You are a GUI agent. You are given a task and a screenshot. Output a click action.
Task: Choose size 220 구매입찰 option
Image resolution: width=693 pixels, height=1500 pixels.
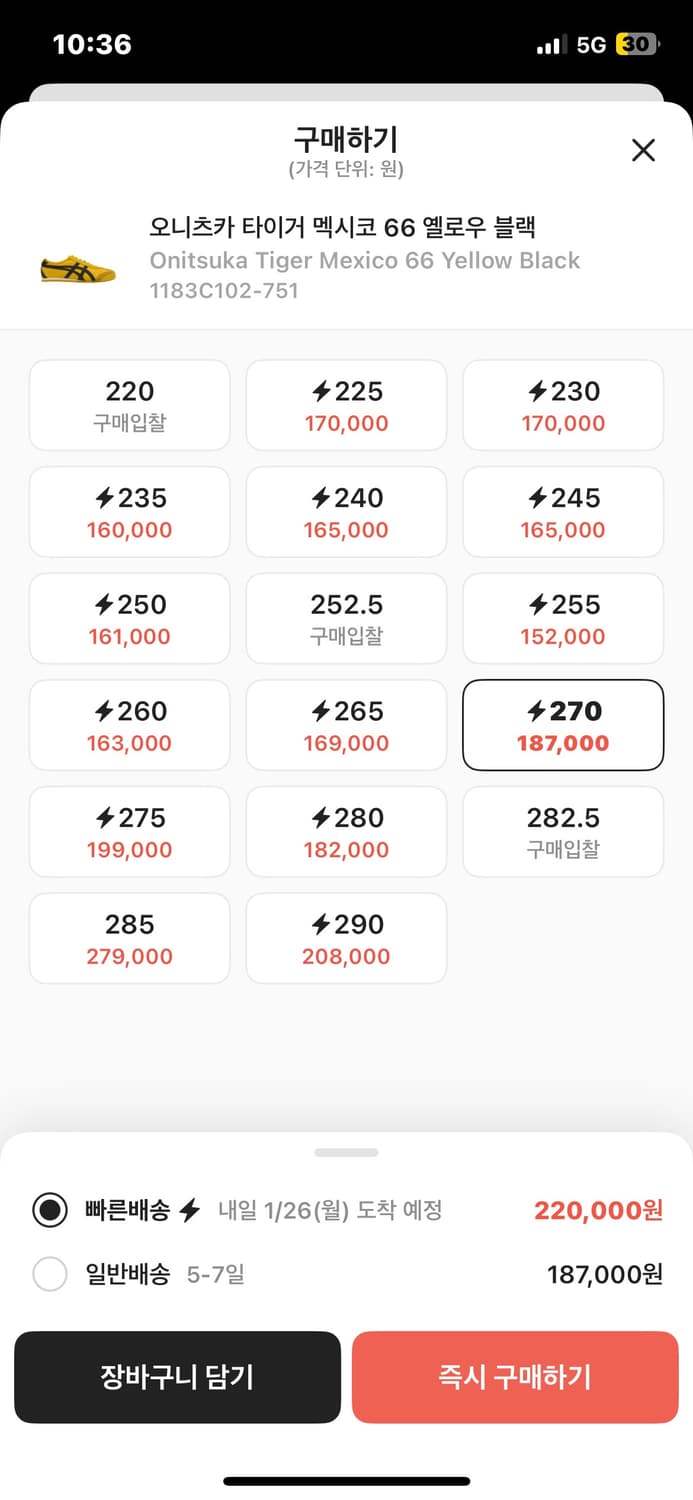tap(130, 405)
